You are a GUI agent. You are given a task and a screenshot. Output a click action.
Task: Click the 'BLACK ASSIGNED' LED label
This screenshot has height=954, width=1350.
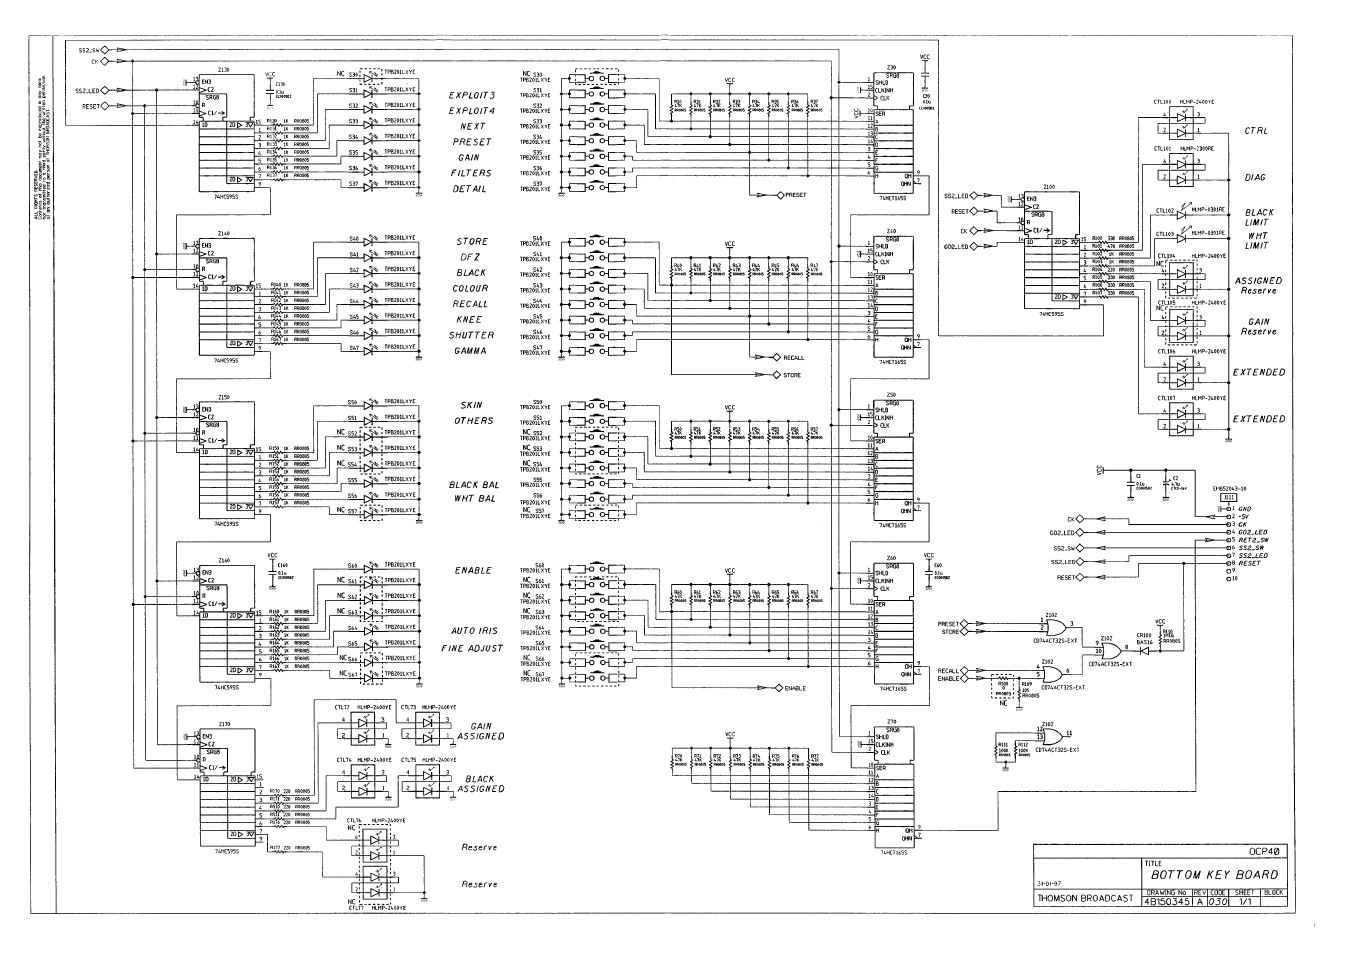[x=481, y=784]
